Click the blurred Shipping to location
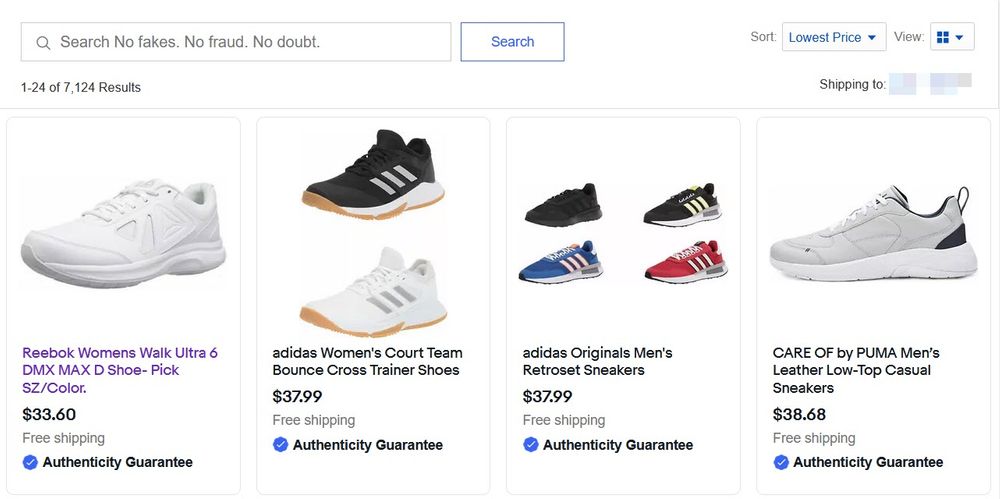The height and width of the screenshot is (499, 1000). [930, 85]
